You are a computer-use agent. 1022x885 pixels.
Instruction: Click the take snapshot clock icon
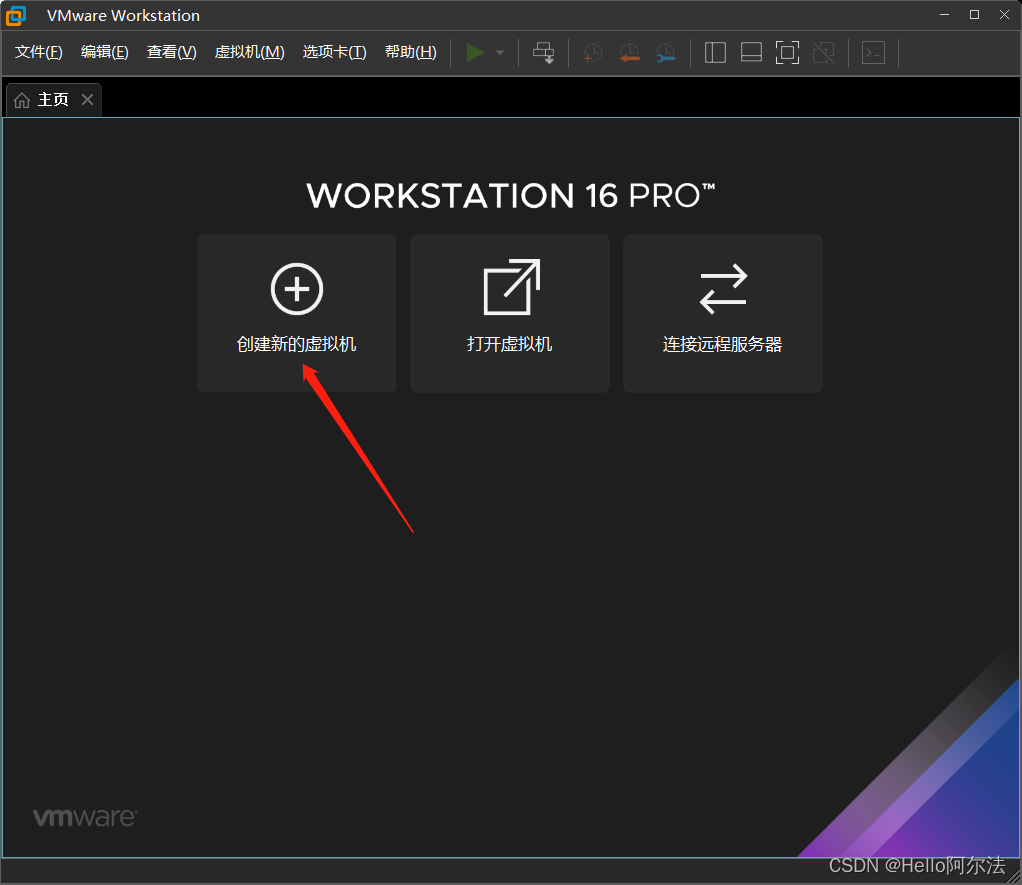click(x=592, y=53)
